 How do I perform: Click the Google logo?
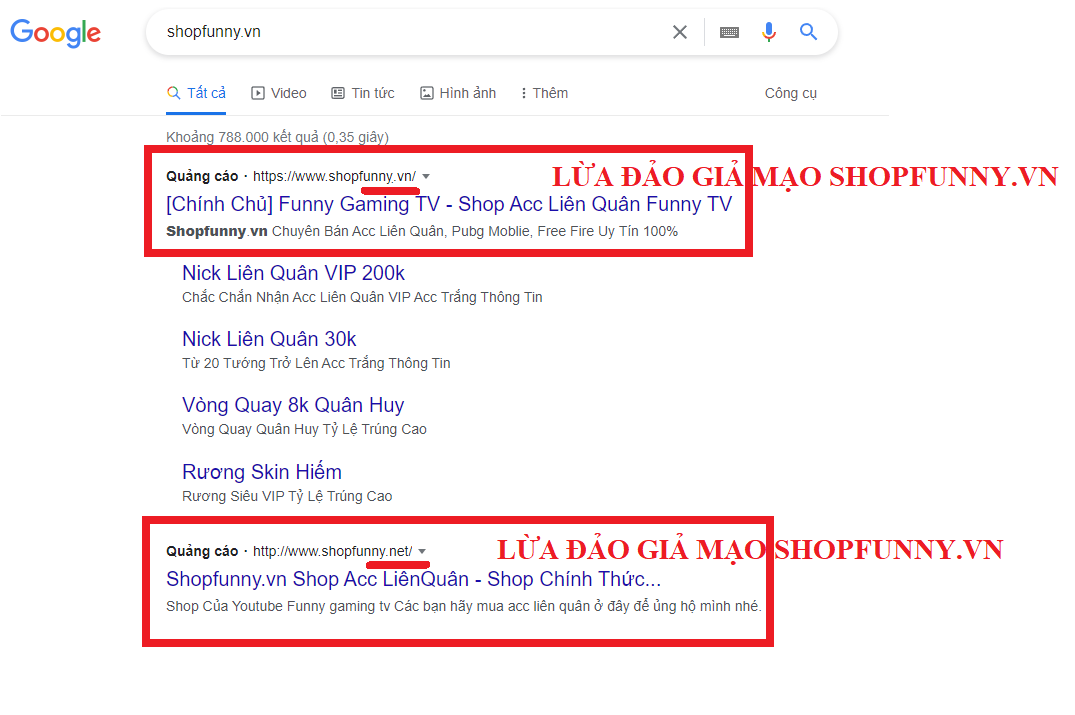pos(56,32)
